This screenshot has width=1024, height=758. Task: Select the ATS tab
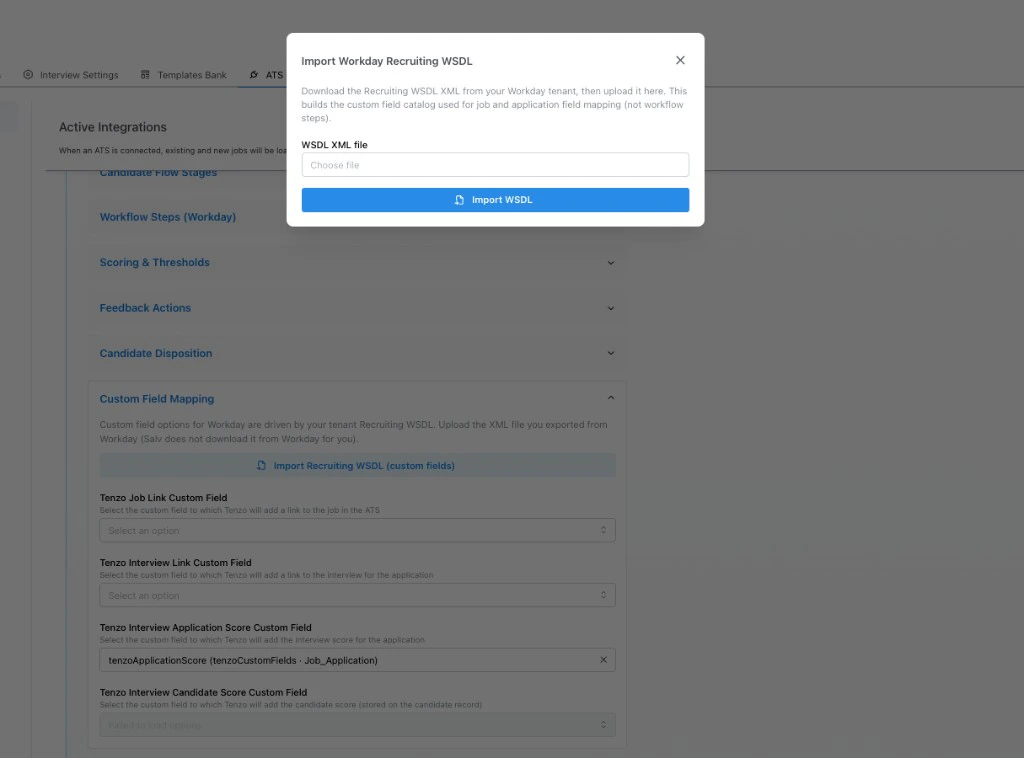(x=266, y=75)
